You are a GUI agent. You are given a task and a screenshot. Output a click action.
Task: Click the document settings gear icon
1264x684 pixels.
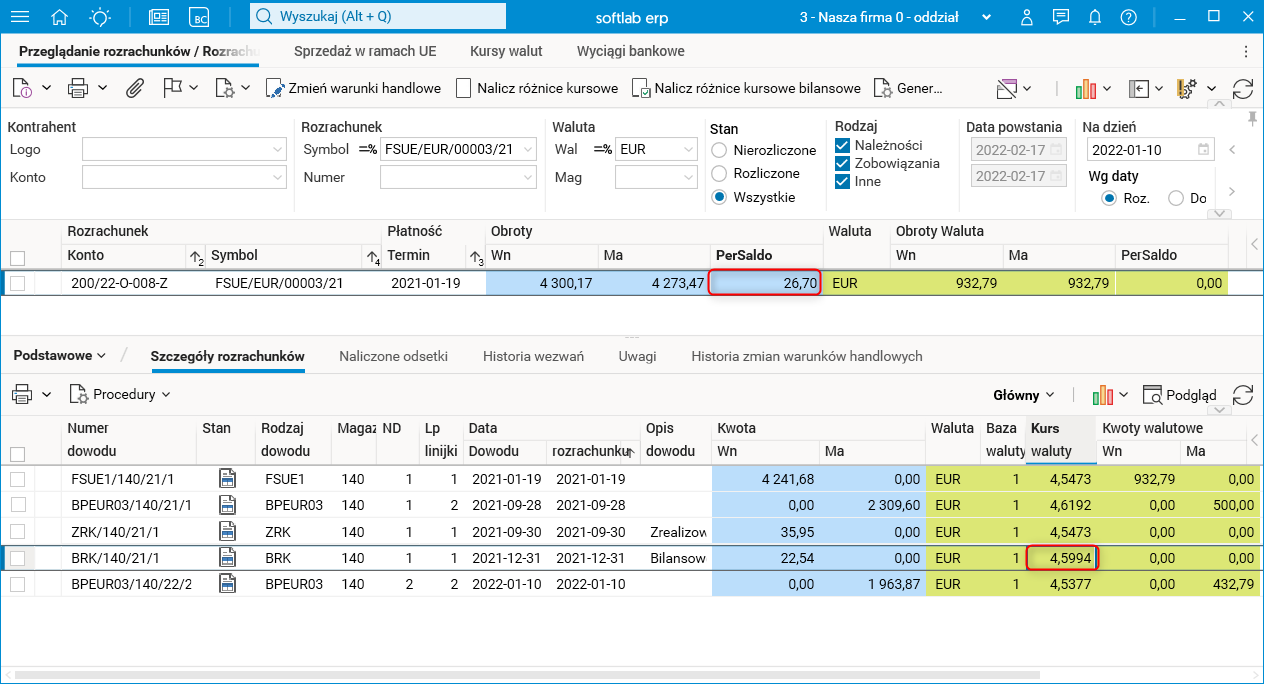tap(224, 88)
